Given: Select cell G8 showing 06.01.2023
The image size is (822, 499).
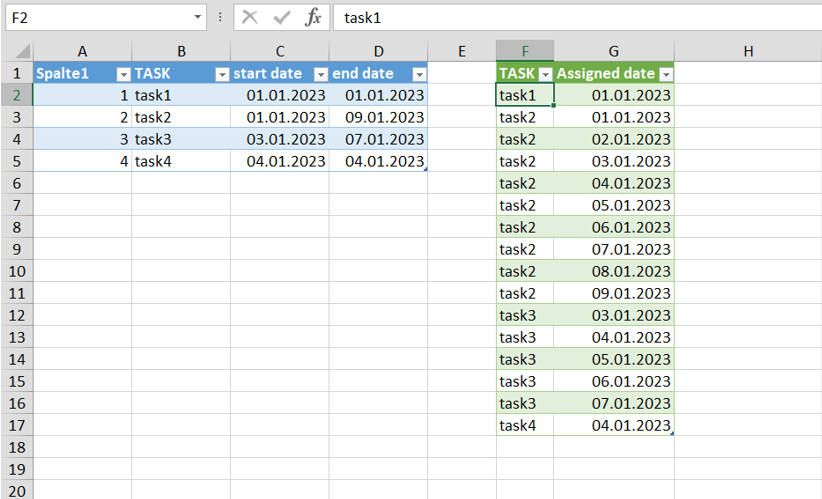Looking at the screenshot, I should click(x=614, y=227).
